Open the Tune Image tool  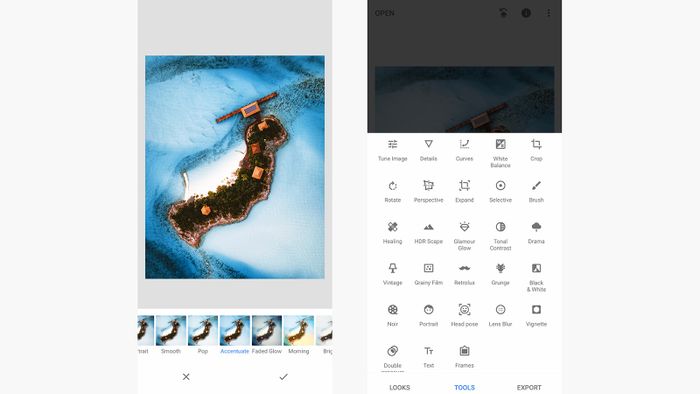click(x=392, y=150)
